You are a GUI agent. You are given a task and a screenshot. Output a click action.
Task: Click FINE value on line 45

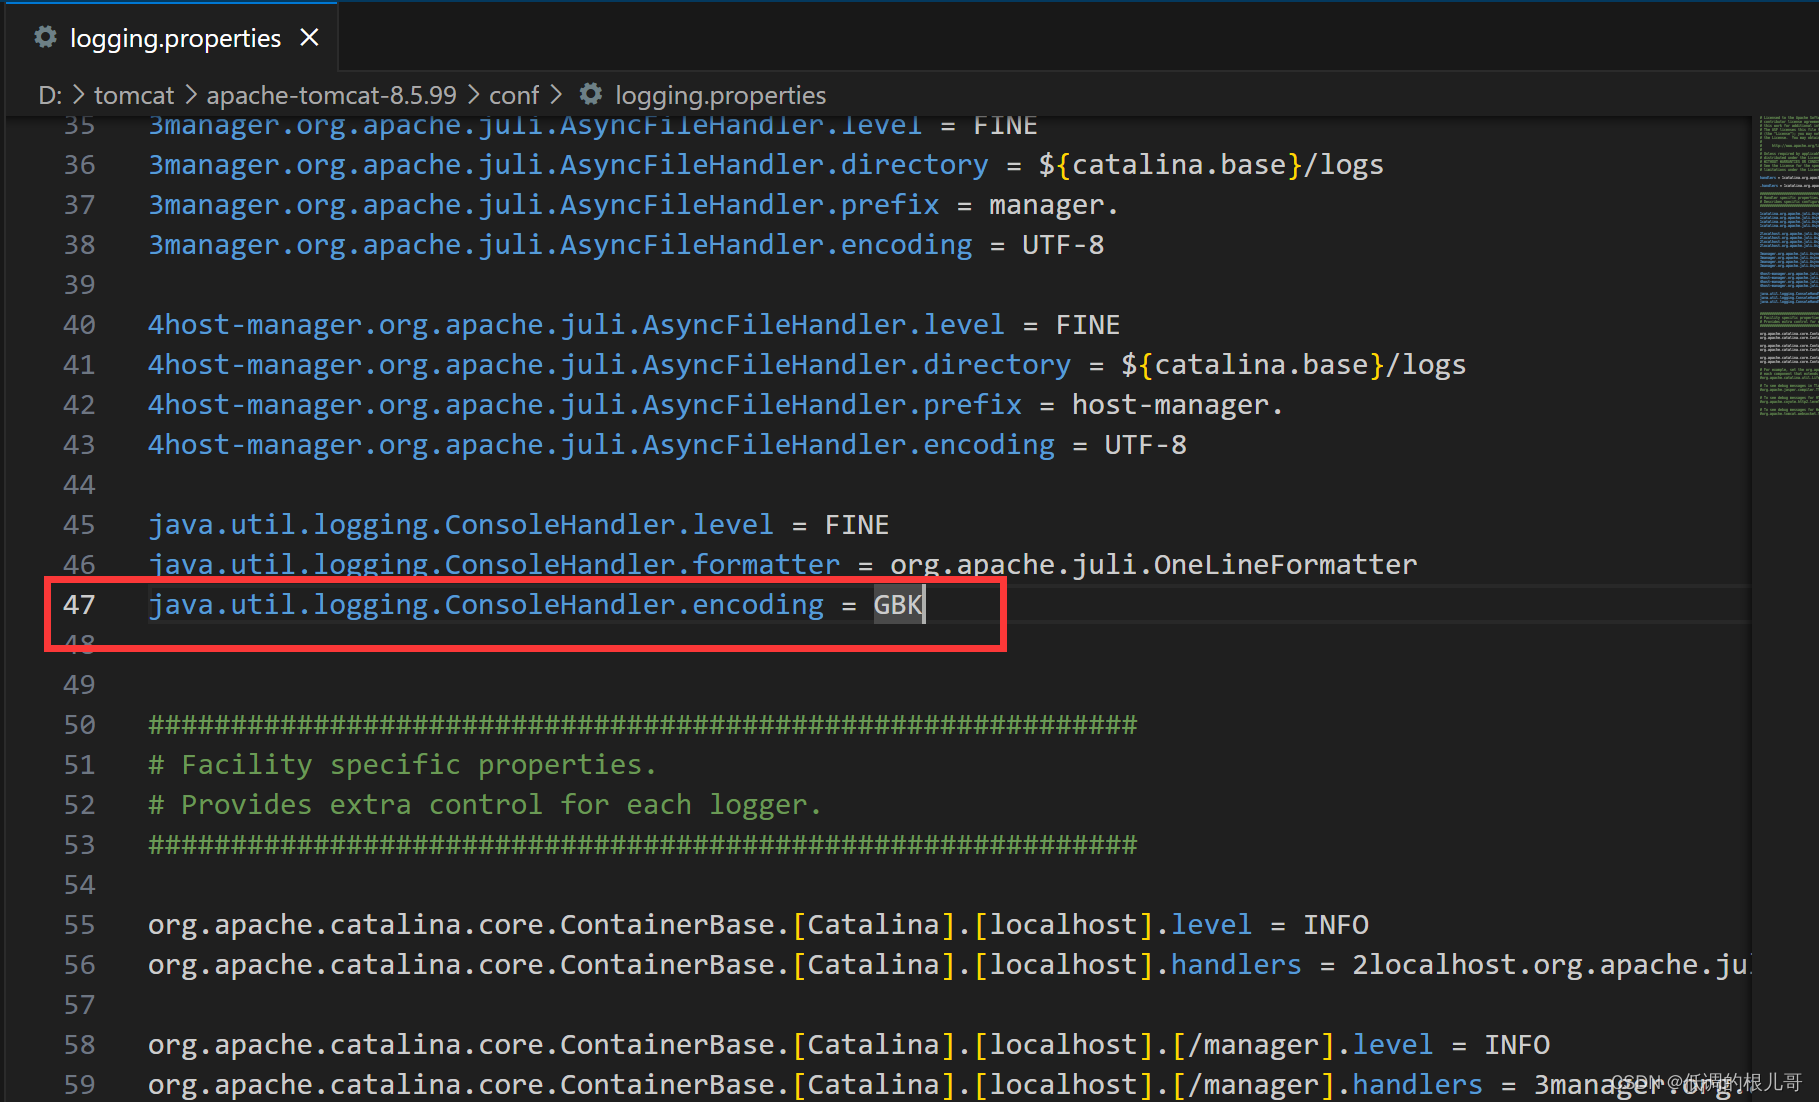[x=856, y=525]
